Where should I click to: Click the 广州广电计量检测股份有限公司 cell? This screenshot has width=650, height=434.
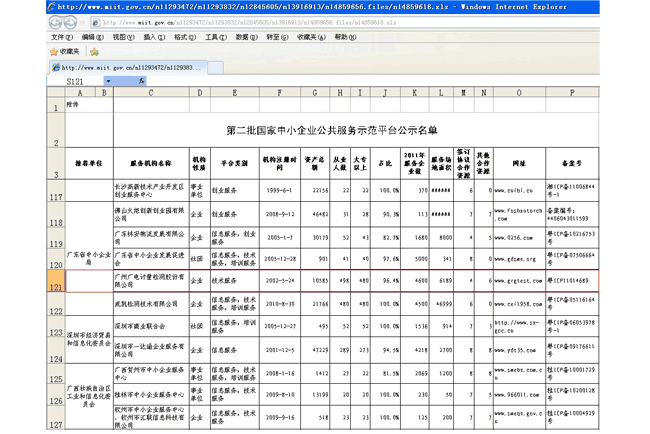pyautogui.click(x=151, y=281)
